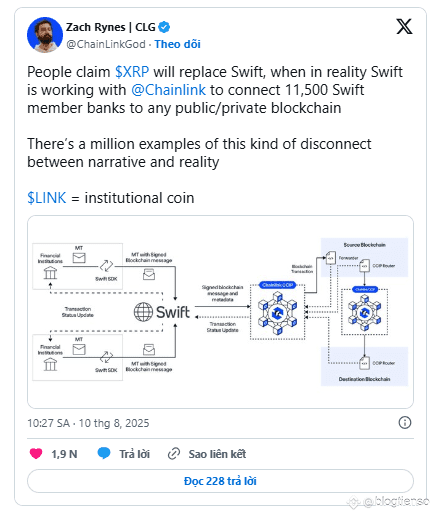
Task: Click the reply speech bubble icon
Action: (x=104, y=453)
